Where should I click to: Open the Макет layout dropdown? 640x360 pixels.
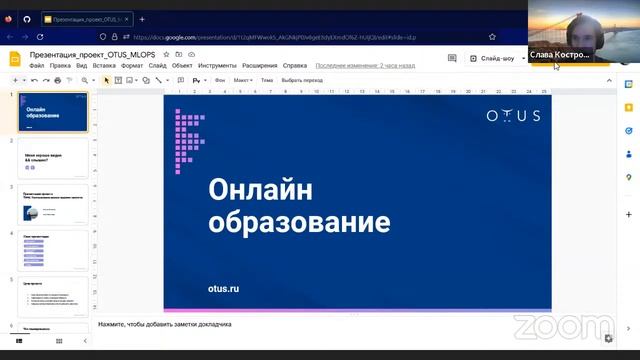click(x=243, y=80)
